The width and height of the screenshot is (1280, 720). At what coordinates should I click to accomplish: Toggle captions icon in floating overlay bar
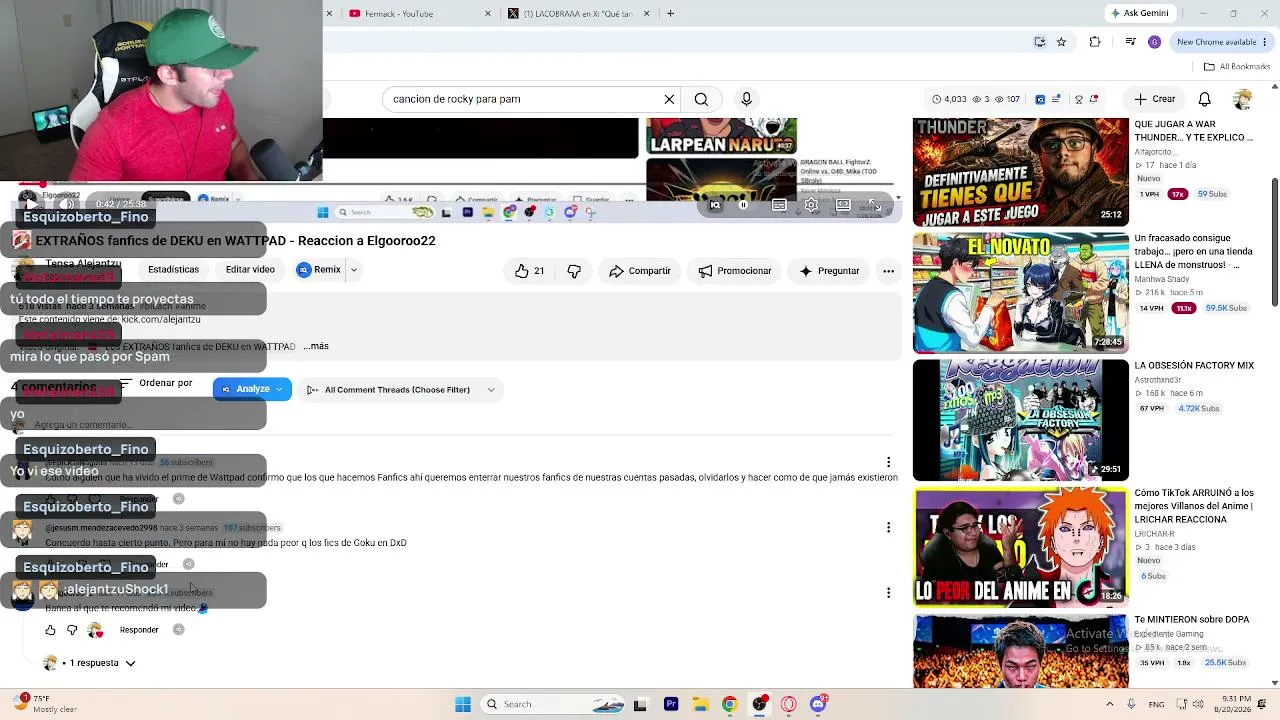pyautogui.click(x=779, y=205)
